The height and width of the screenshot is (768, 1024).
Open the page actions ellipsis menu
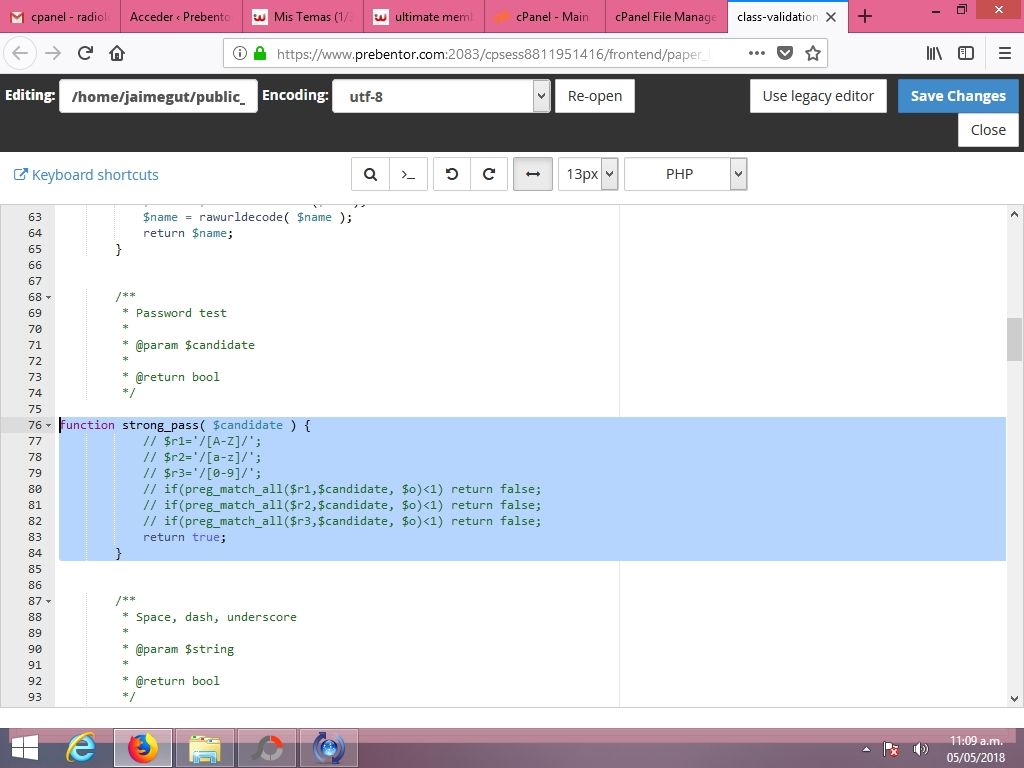coord(757,53)
